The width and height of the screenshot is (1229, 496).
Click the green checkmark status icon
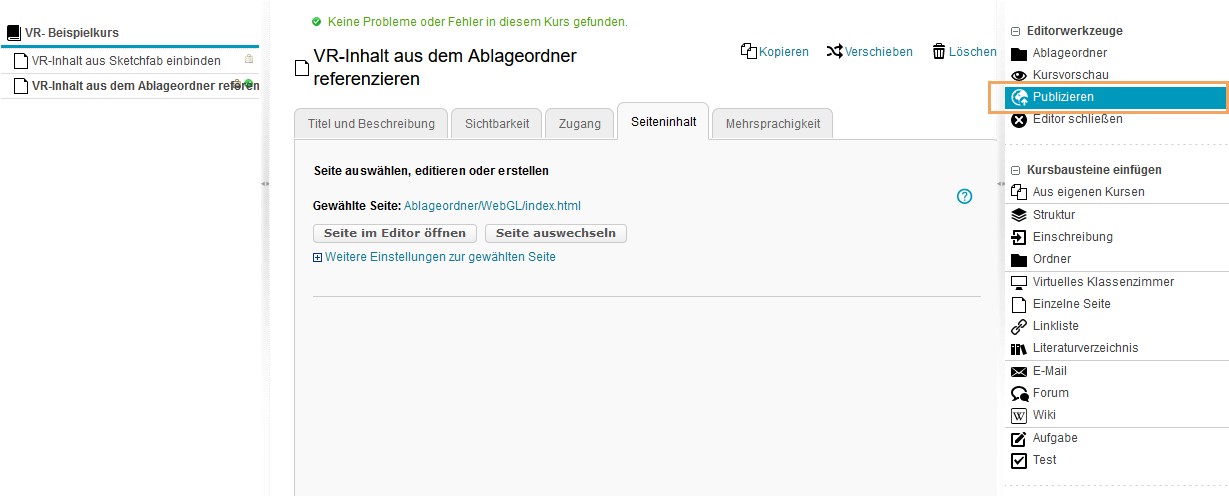pos(317,21)
